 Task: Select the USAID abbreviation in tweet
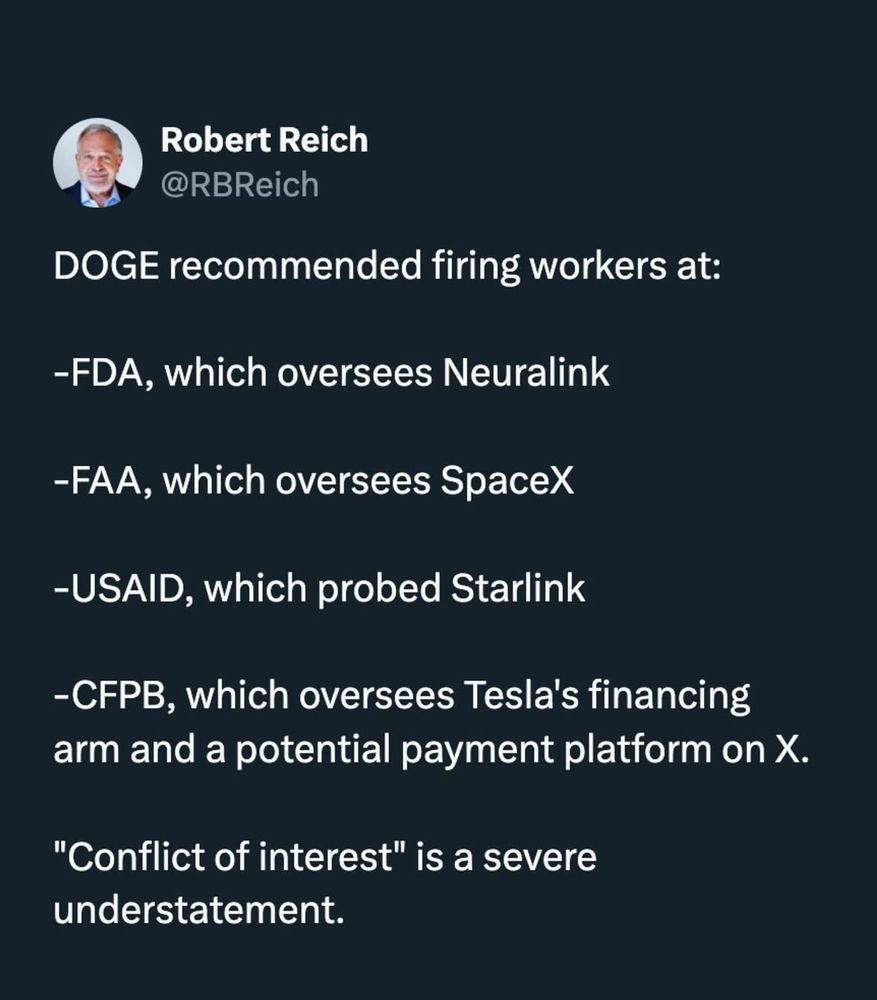(x=126, y=587)
